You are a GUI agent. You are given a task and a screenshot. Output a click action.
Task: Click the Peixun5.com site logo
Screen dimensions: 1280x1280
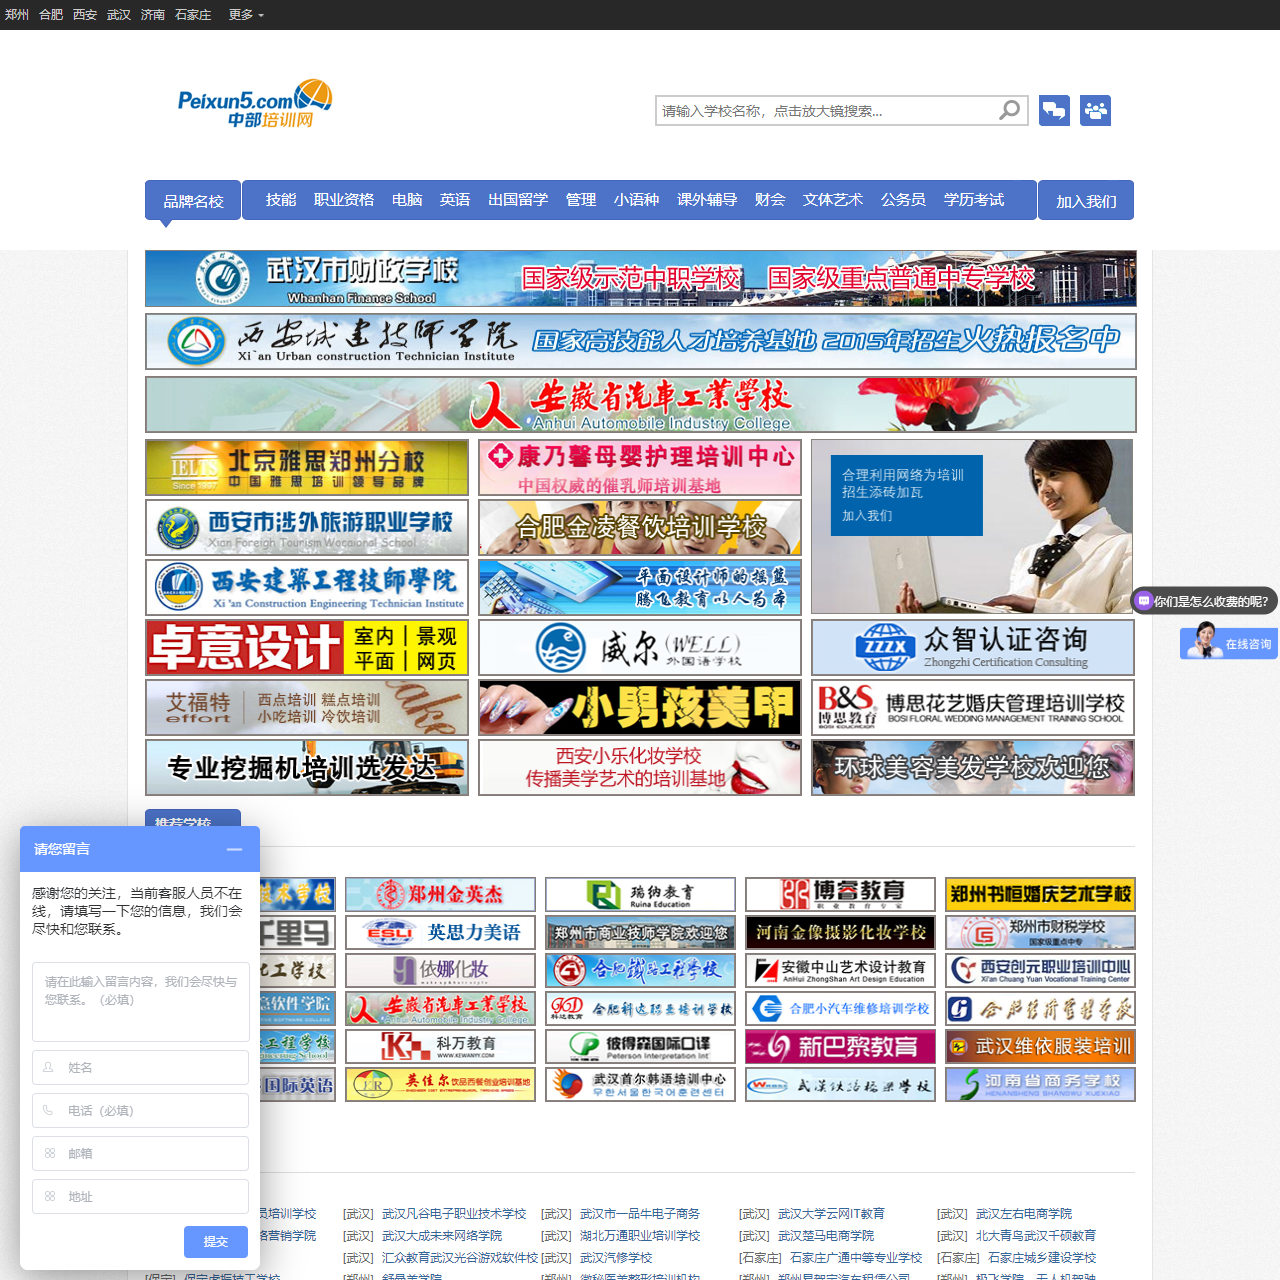click(255, 103)
